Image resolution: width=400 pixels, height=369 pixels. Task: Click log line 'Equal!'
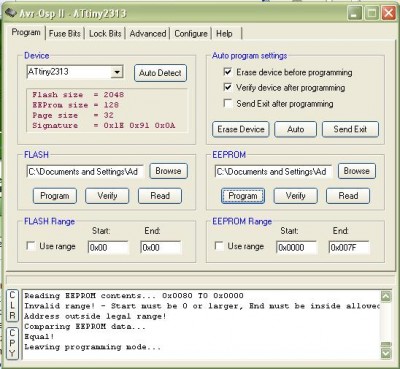[x=39, y=337]
